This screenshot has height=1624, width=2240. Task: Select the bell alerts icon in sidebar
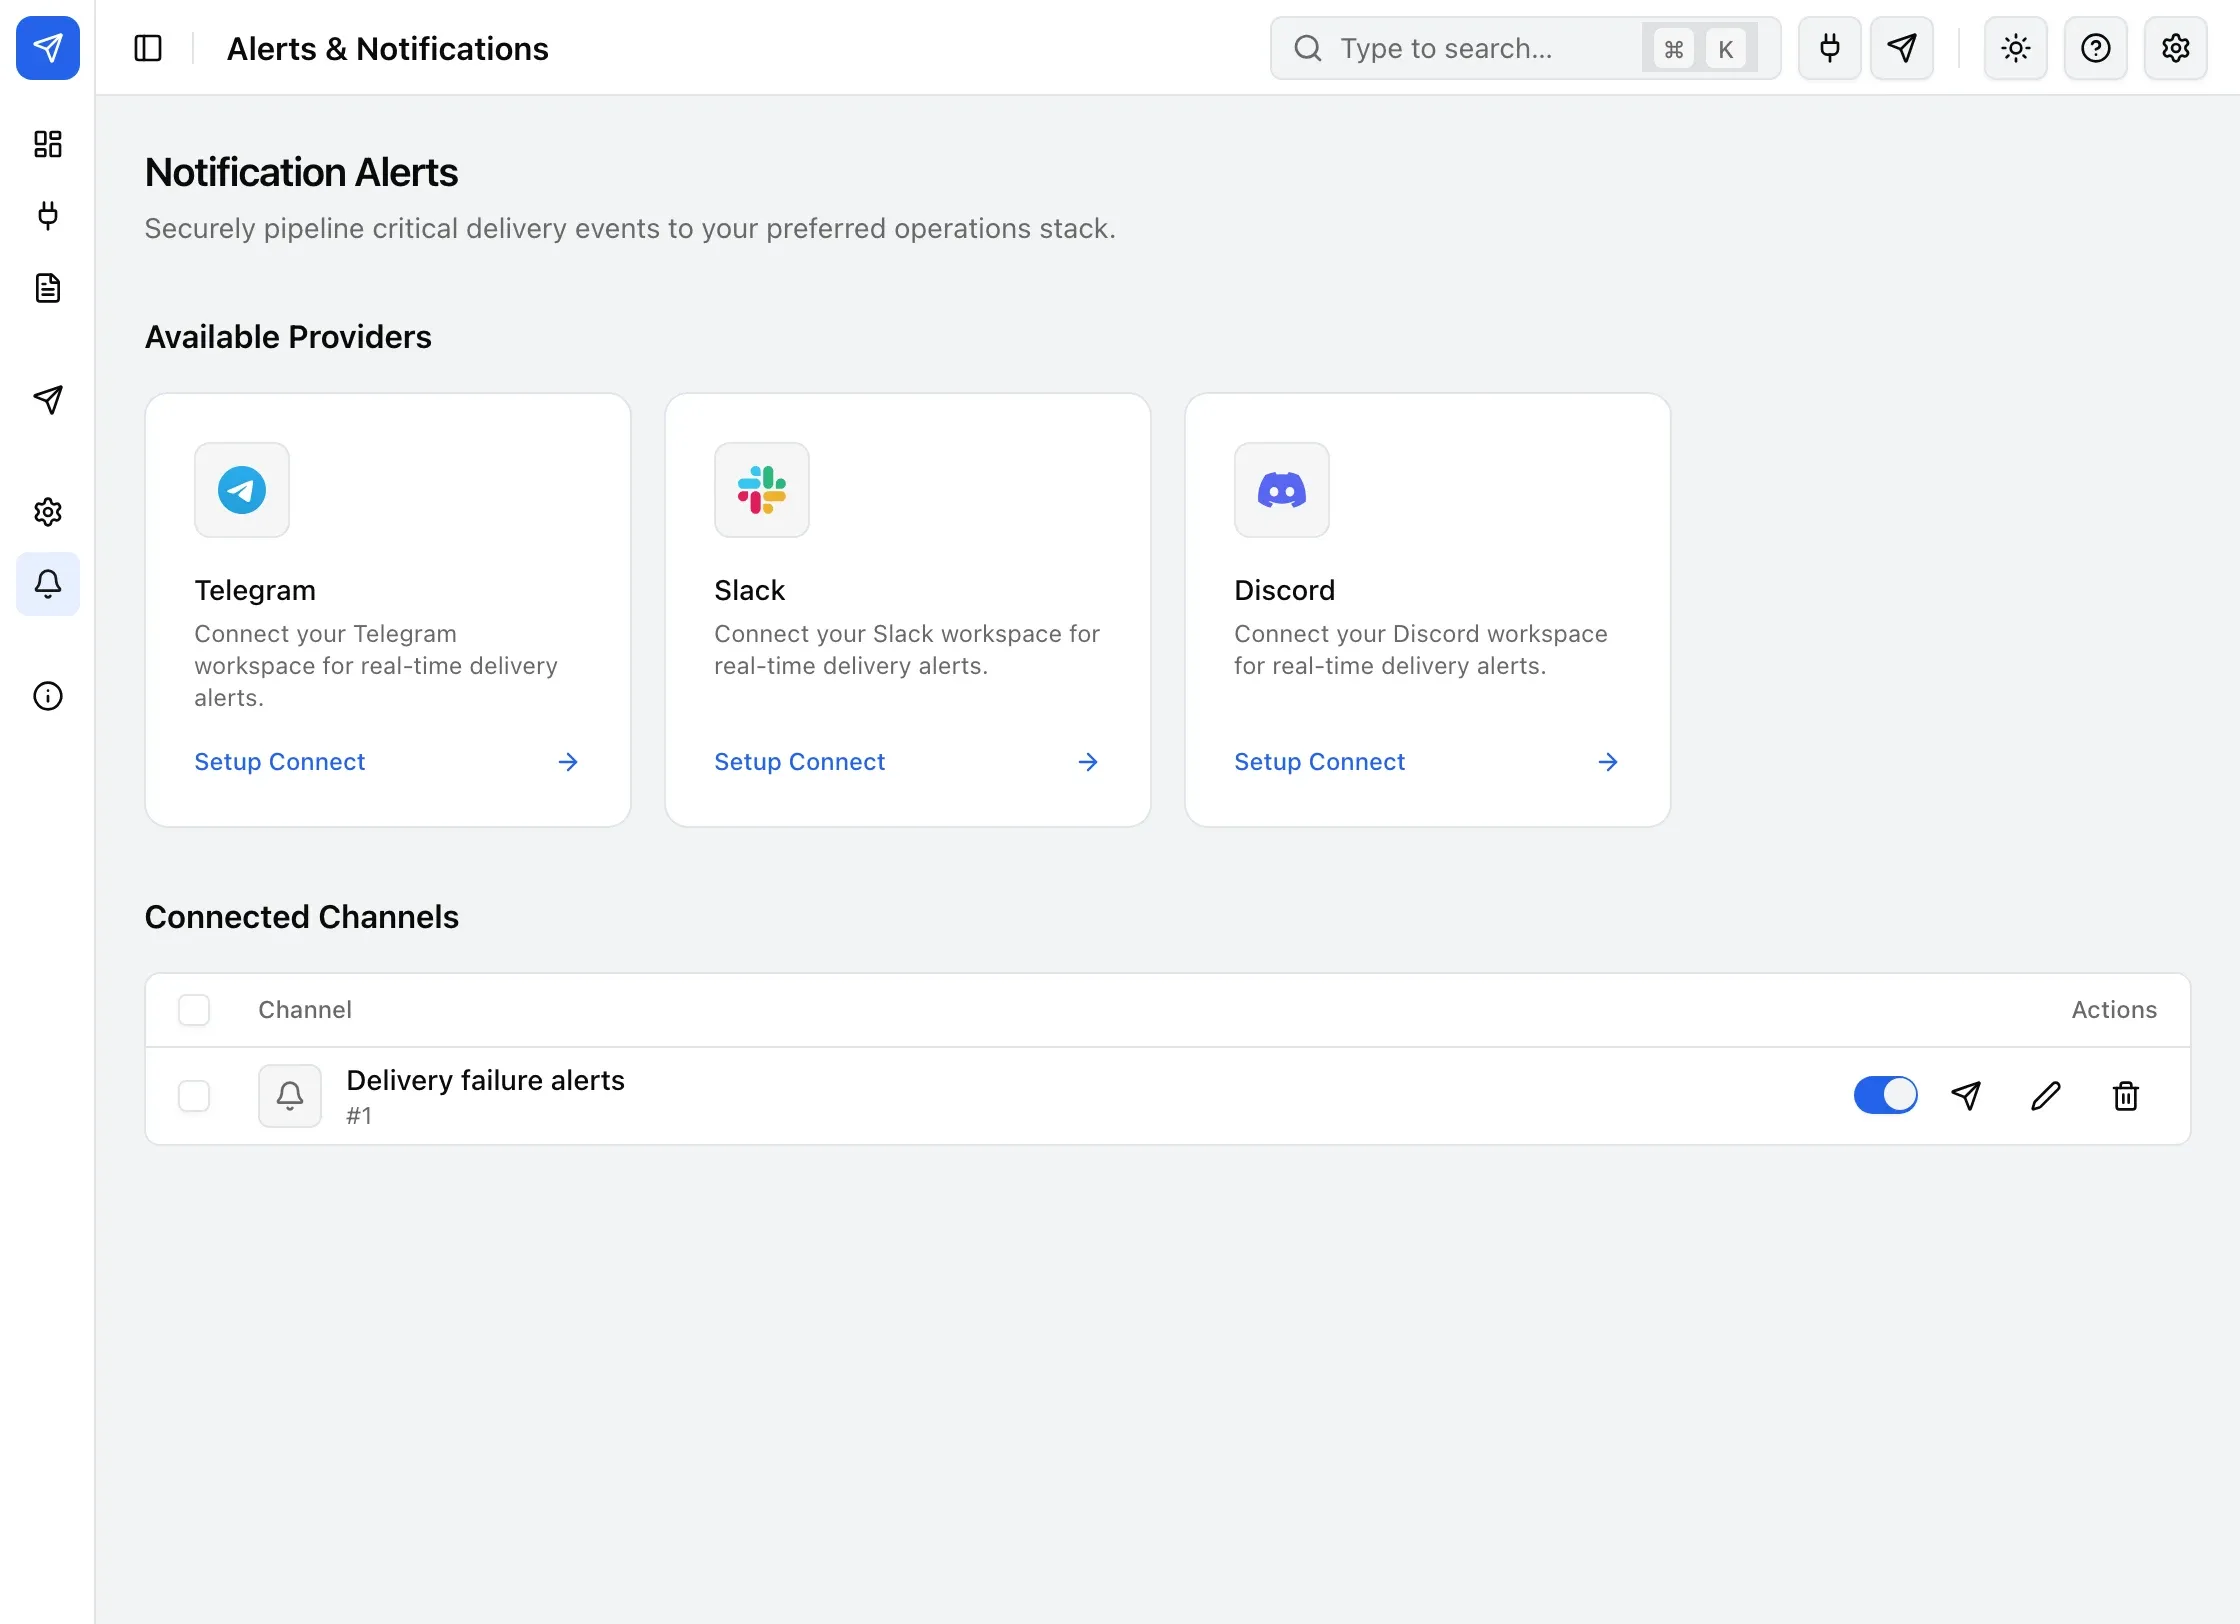[48, 584]
